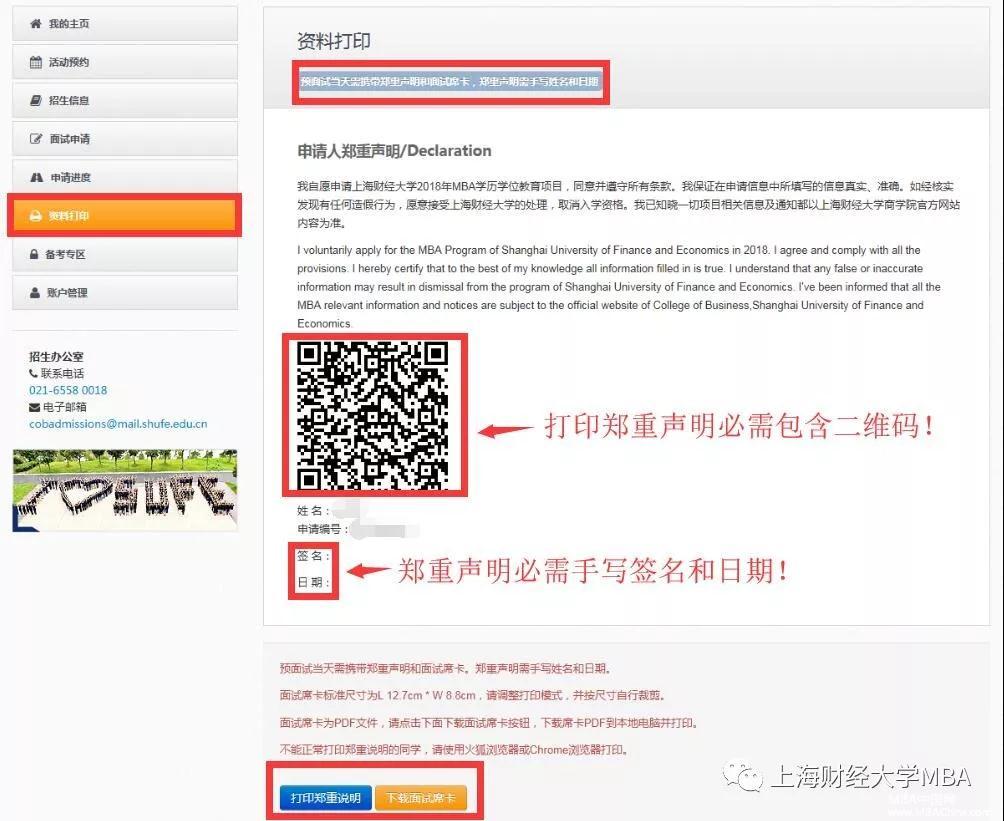Click the 申请人郑重声明/Declaration heading
The height and width of the screenshot is (821, 1004).
pyautogui.click(x=394, y=151)
